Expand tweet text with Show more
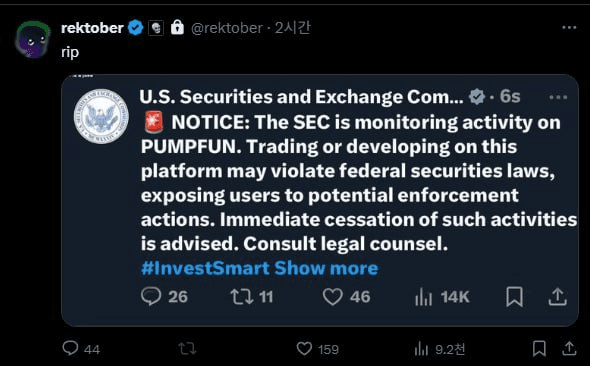This screenshot has height=366, width=590. tap(326, 268)
